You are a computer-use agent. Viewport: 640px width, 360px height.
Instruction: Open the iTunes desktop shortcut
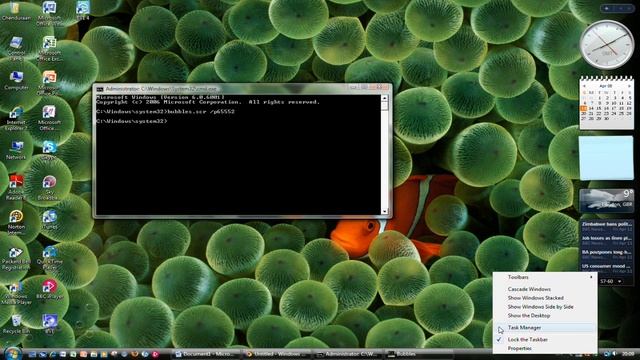[x=49, y=220]
